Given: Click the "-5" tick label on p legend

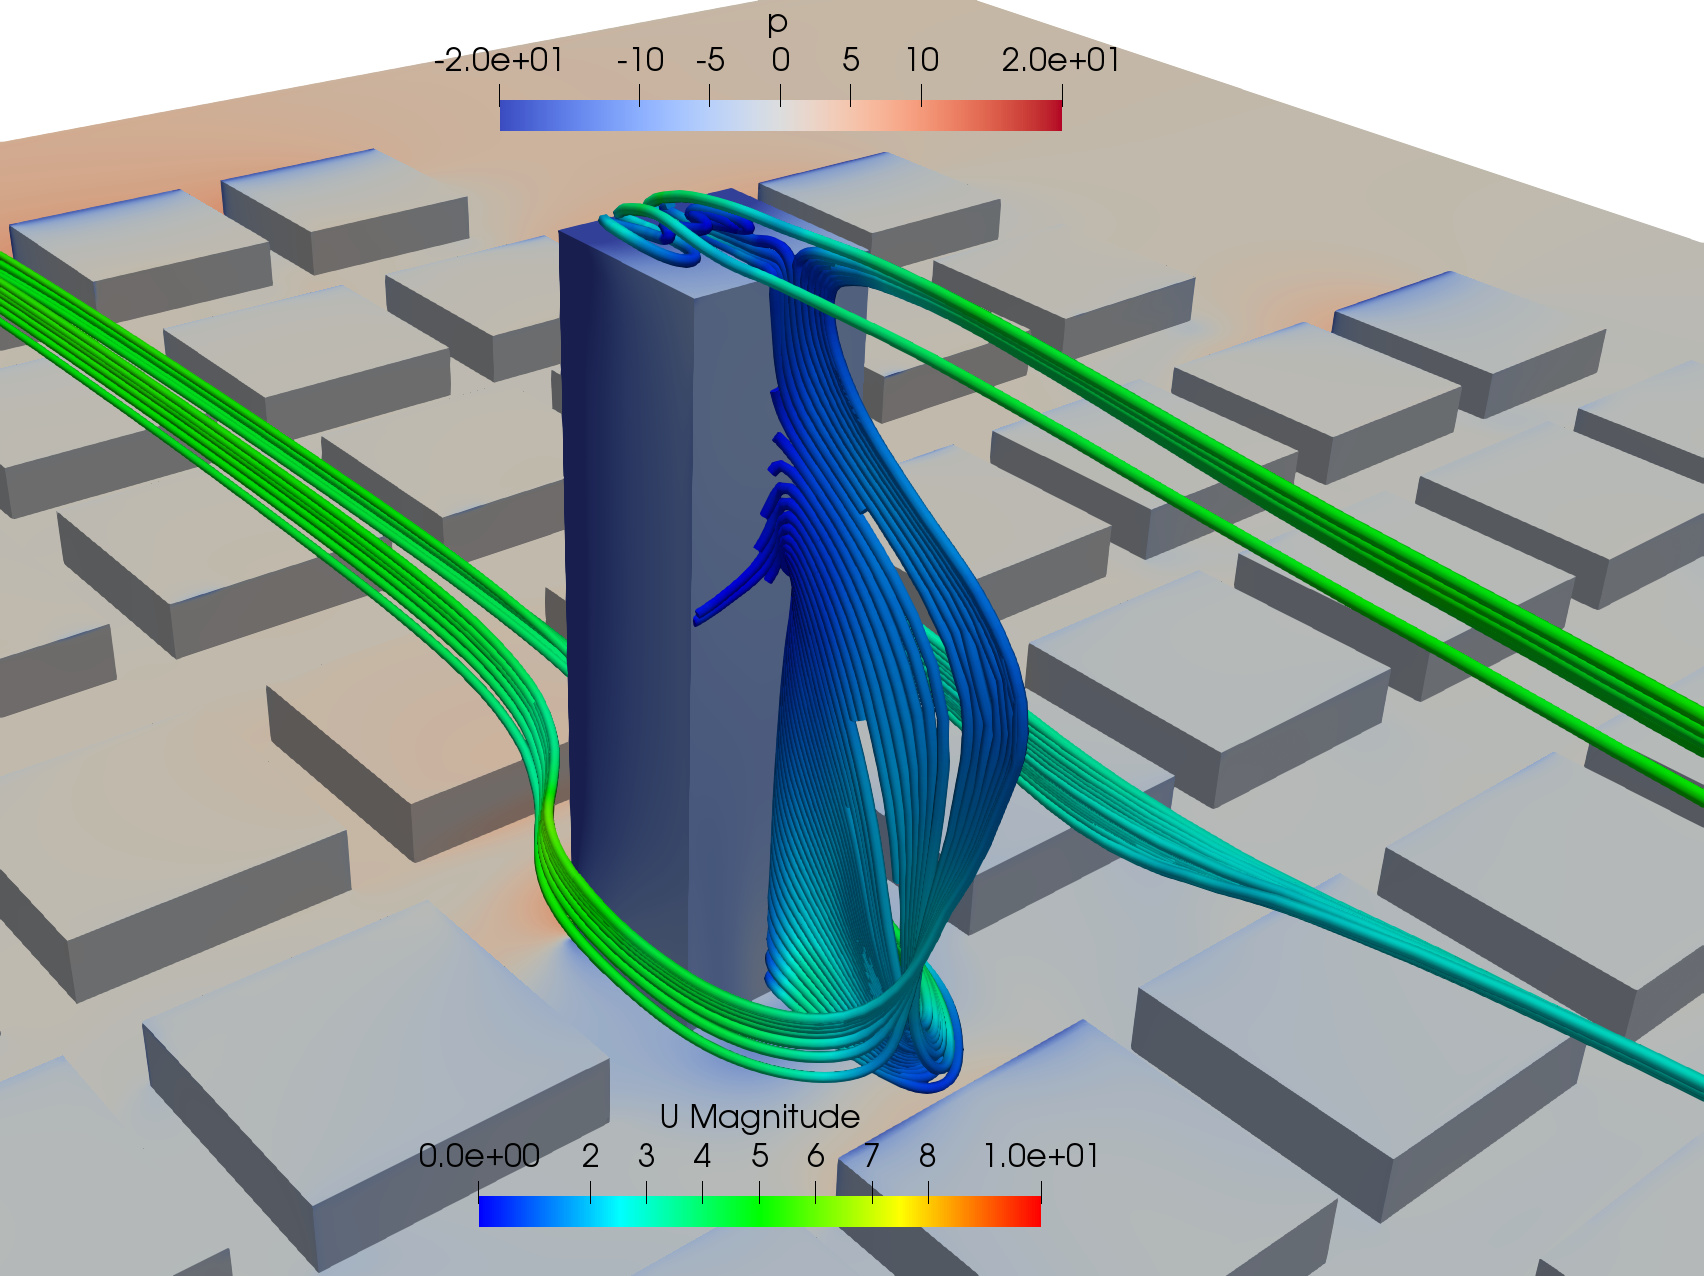Looking at the screenshot, I should coord(710,60).
